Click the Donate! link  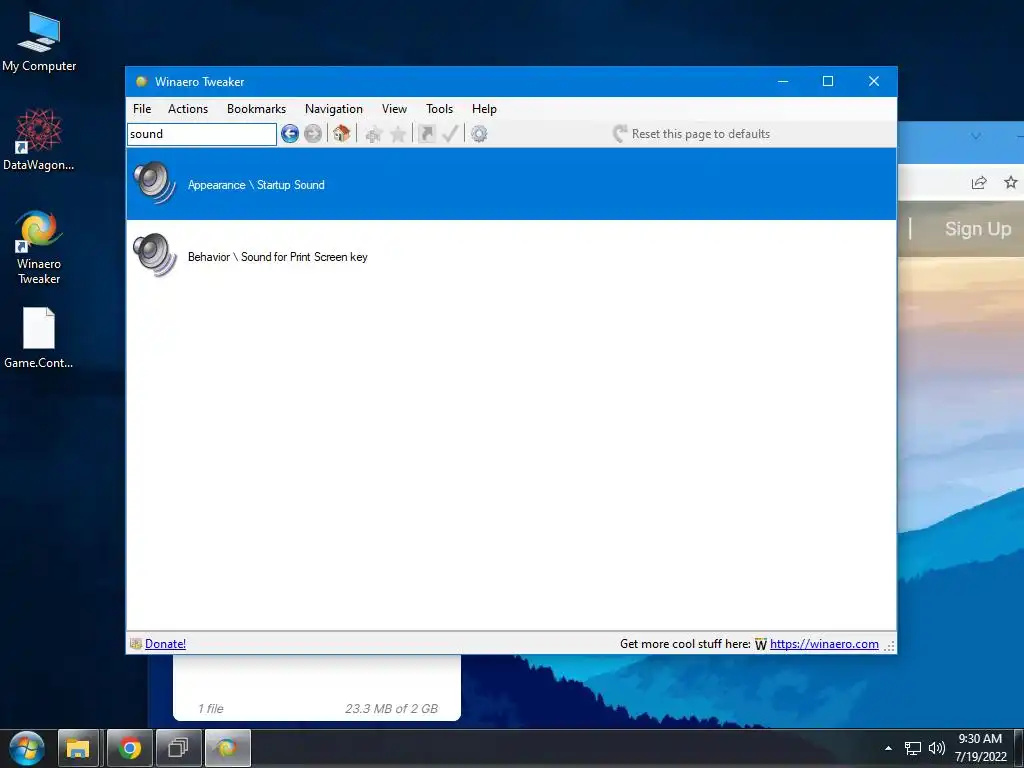point(165,644)
